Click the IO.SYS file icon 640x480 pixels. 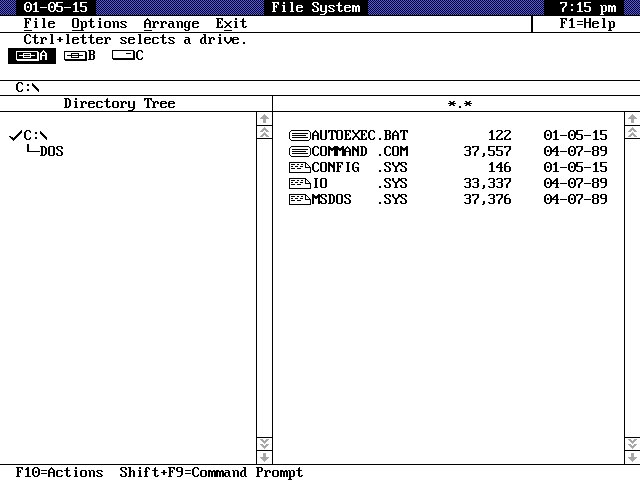pos(300,183)
